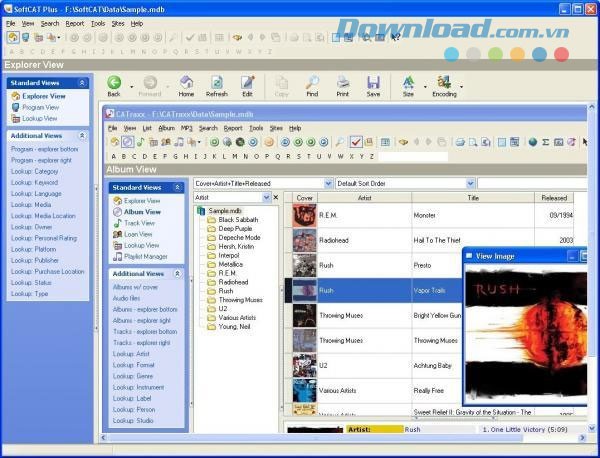The height and width of the screenshot is (458, 600).
Task: Click the Home toolbar icon
Action: (187, 82)
